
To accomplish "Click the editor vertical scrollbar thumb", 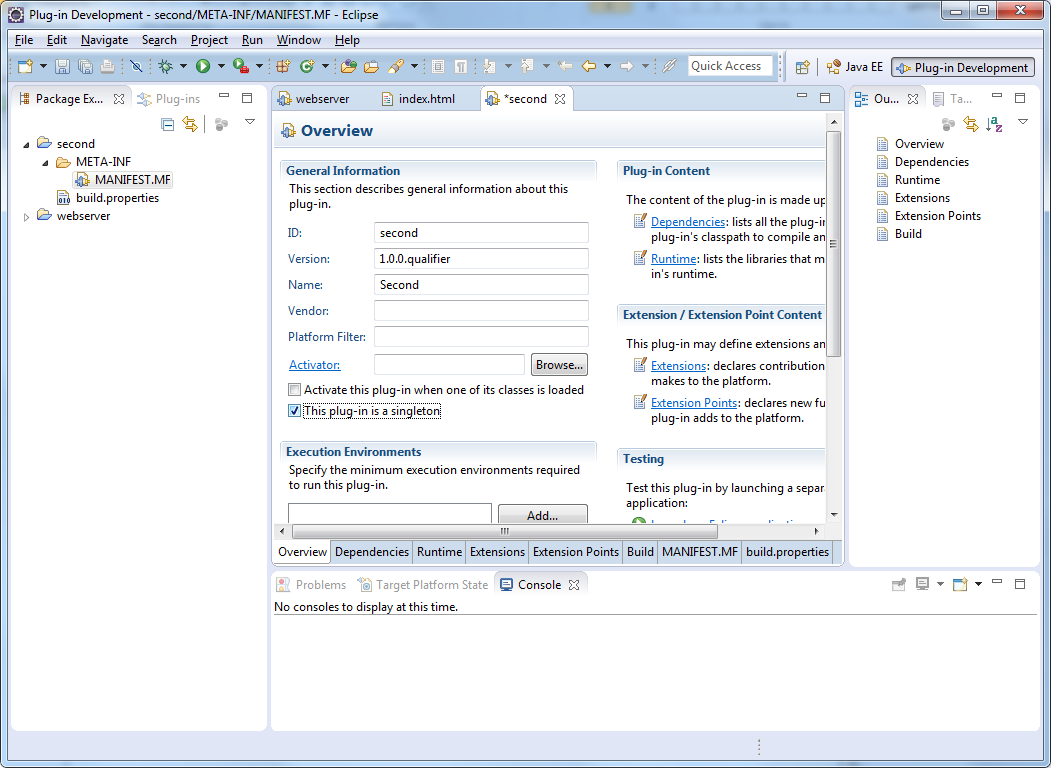I will pos(833,243).
